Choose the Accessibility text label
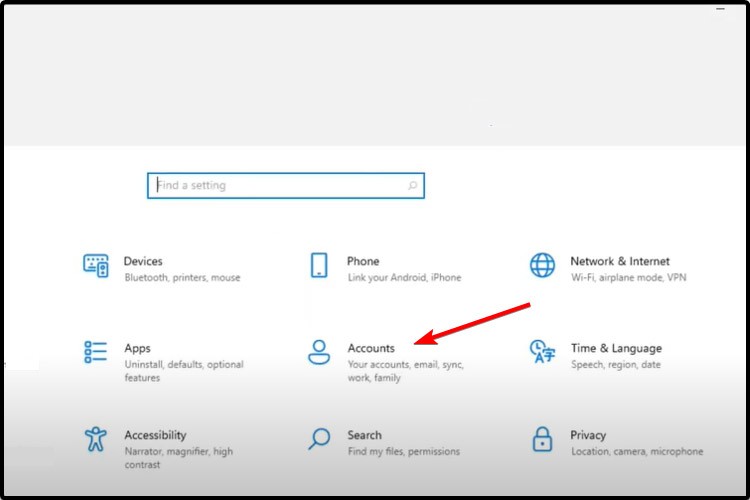The image size is (750, 500). click(x=155, y=435)
